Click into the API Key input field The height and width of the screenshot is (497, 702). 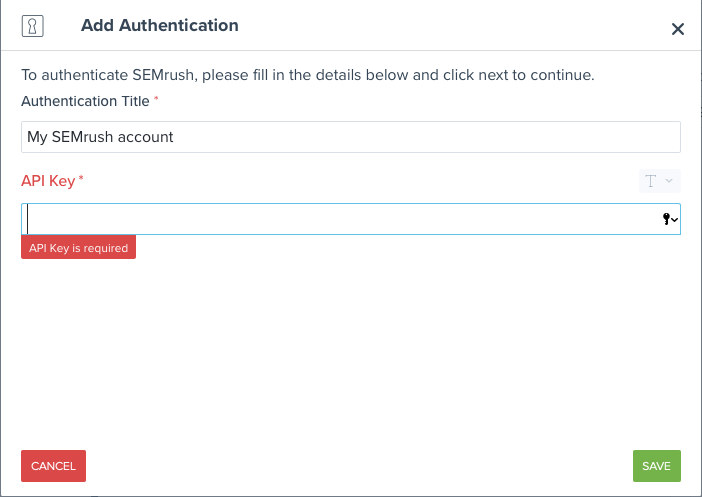click(340, 219)
